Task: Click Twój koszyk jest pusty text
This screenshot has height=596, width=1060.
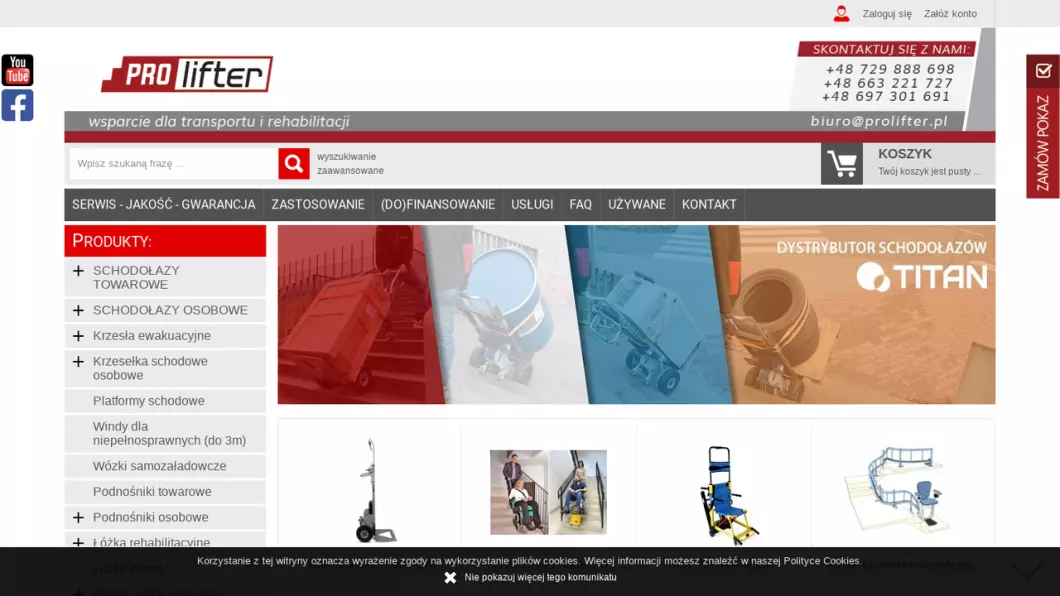Action: [929, 172]
